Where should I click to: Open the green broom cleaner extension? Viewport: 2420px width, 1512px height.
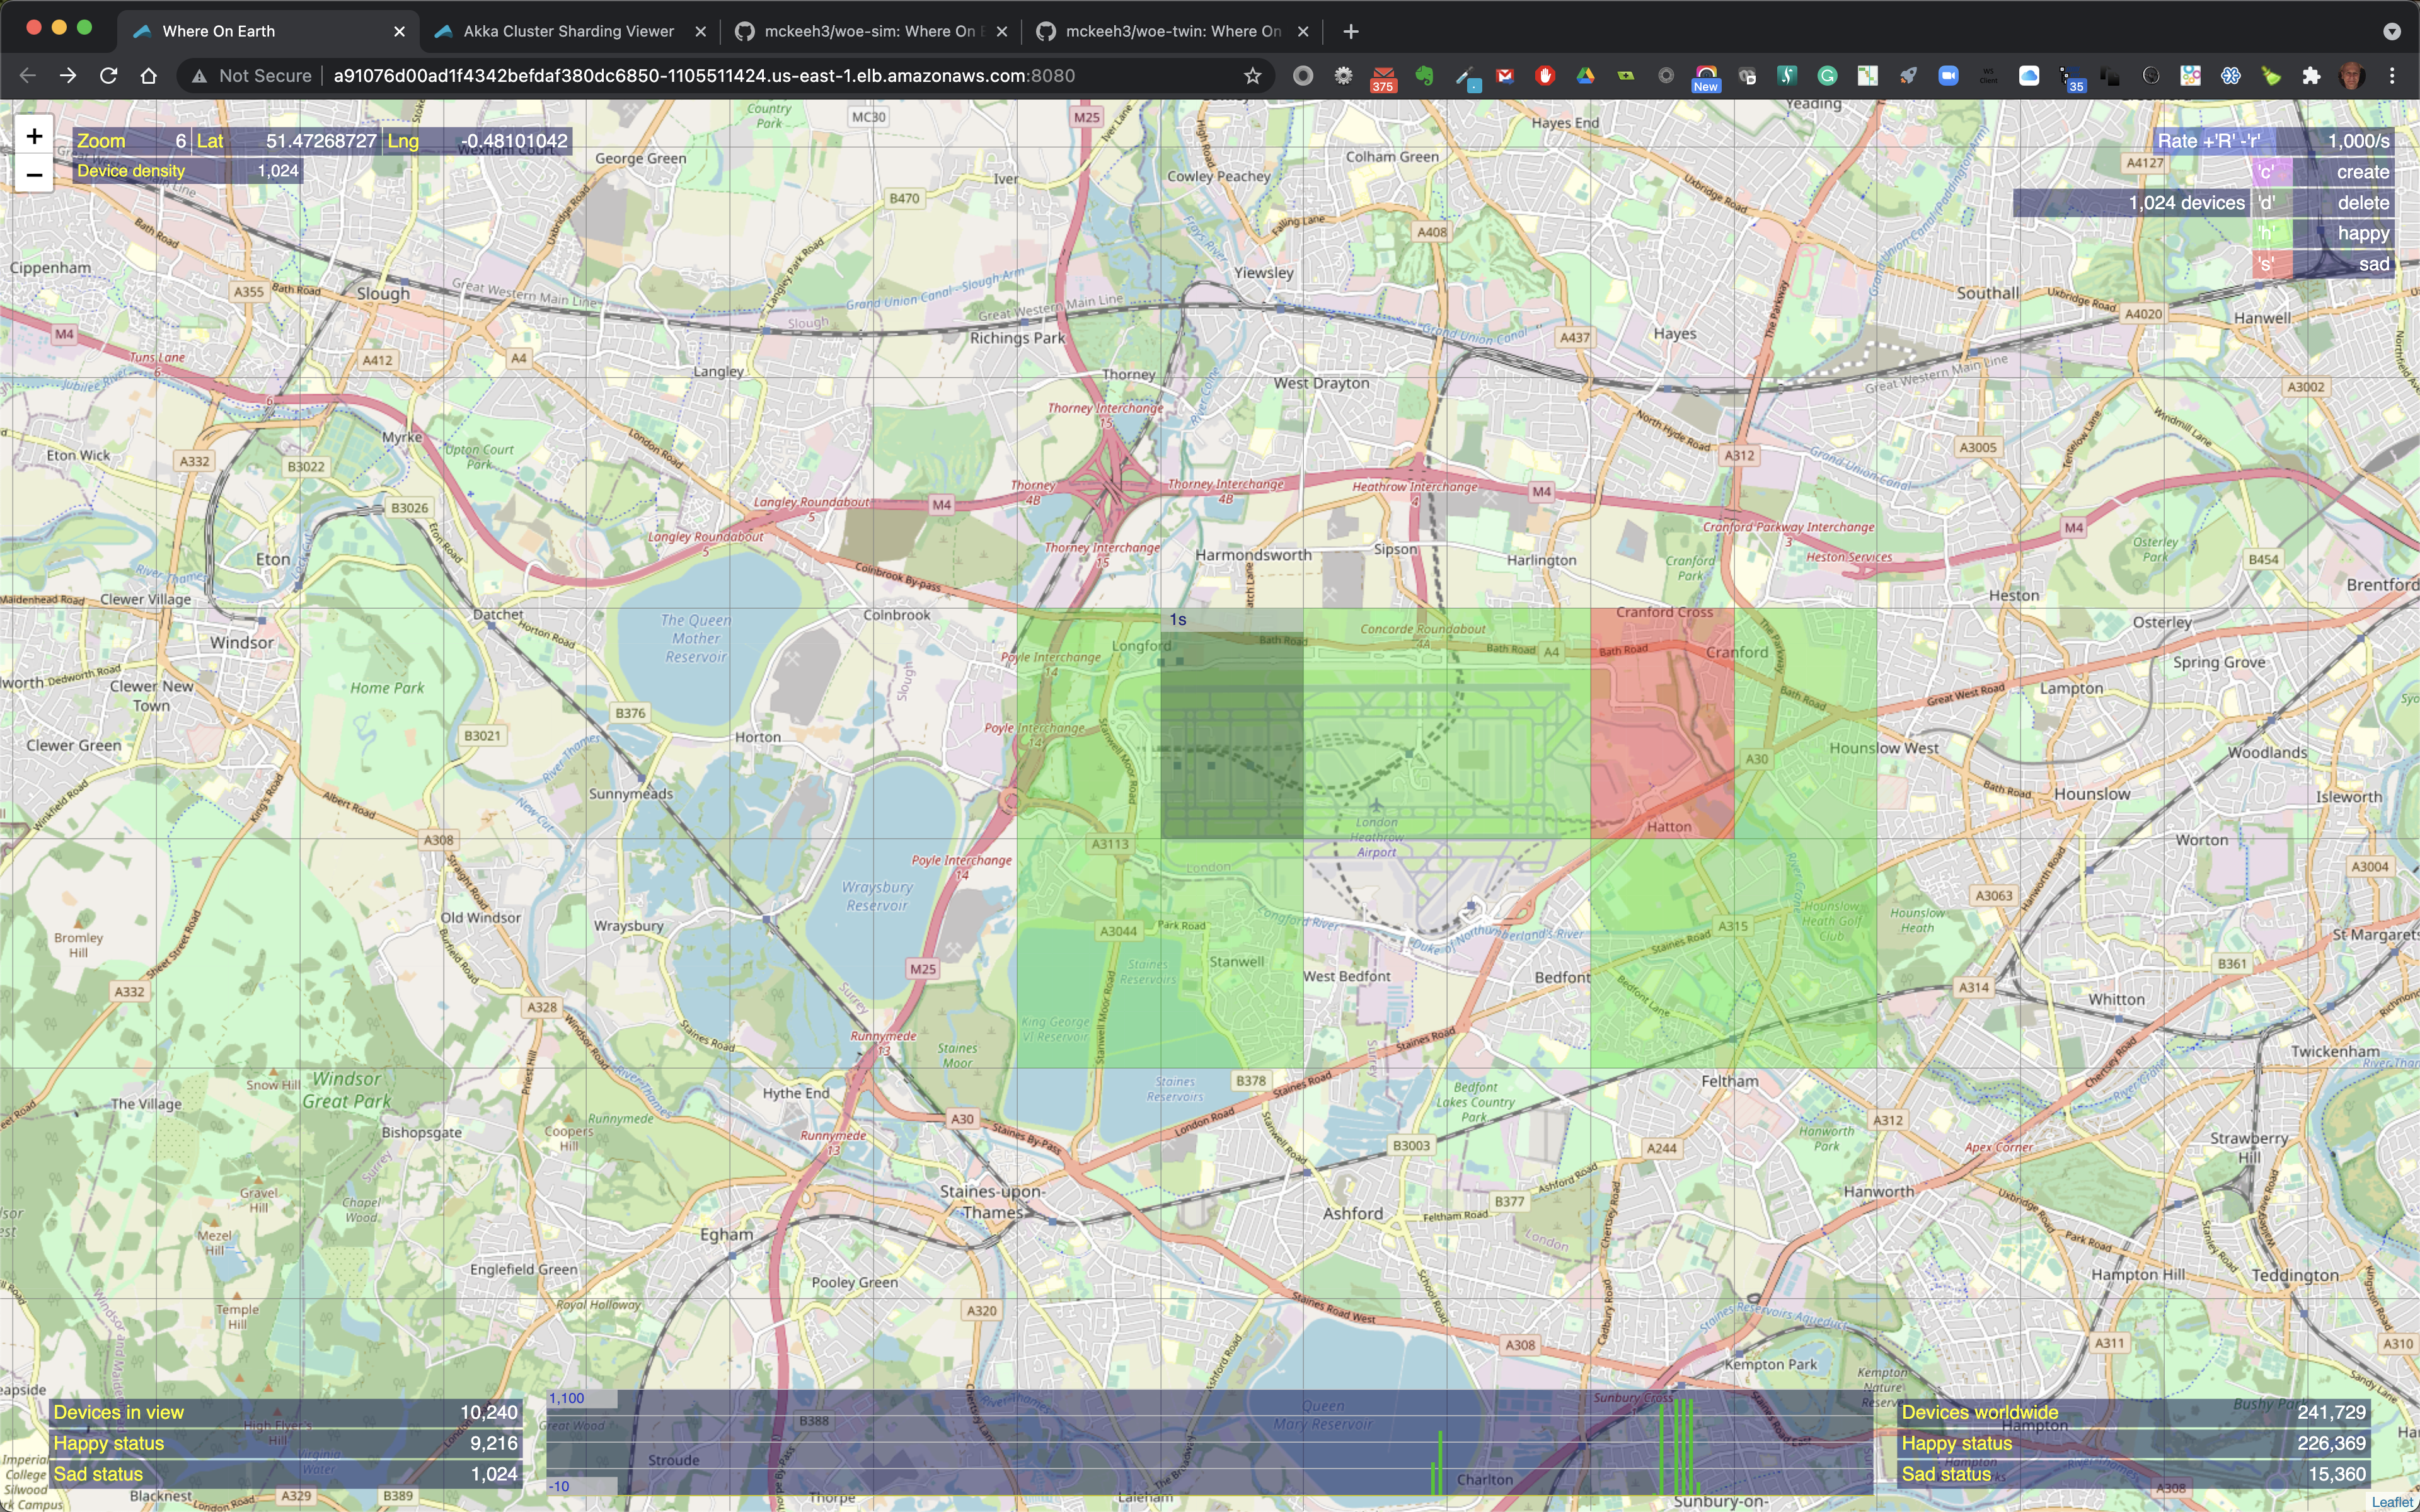point(2271,76)
